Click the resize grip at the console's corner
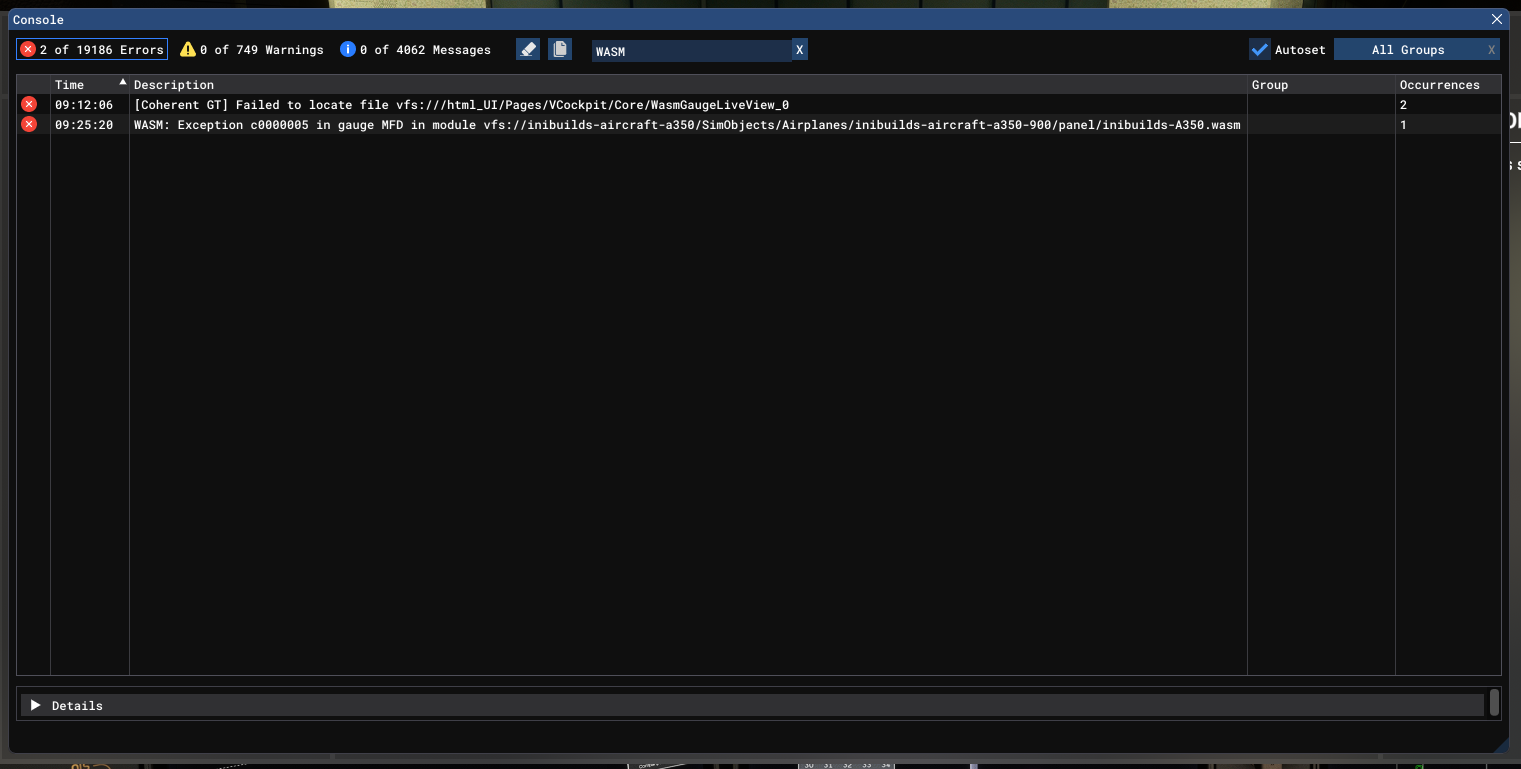Image resolution: width=1521 pixels, height=769 pixels. [1500, 744]
